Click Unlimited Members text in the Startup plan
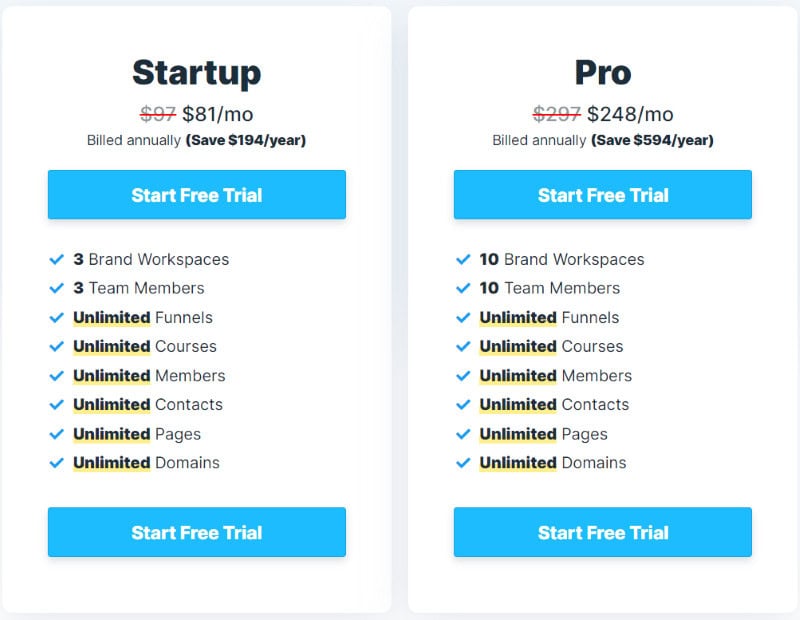800x620 pixels. pos(149,375)
